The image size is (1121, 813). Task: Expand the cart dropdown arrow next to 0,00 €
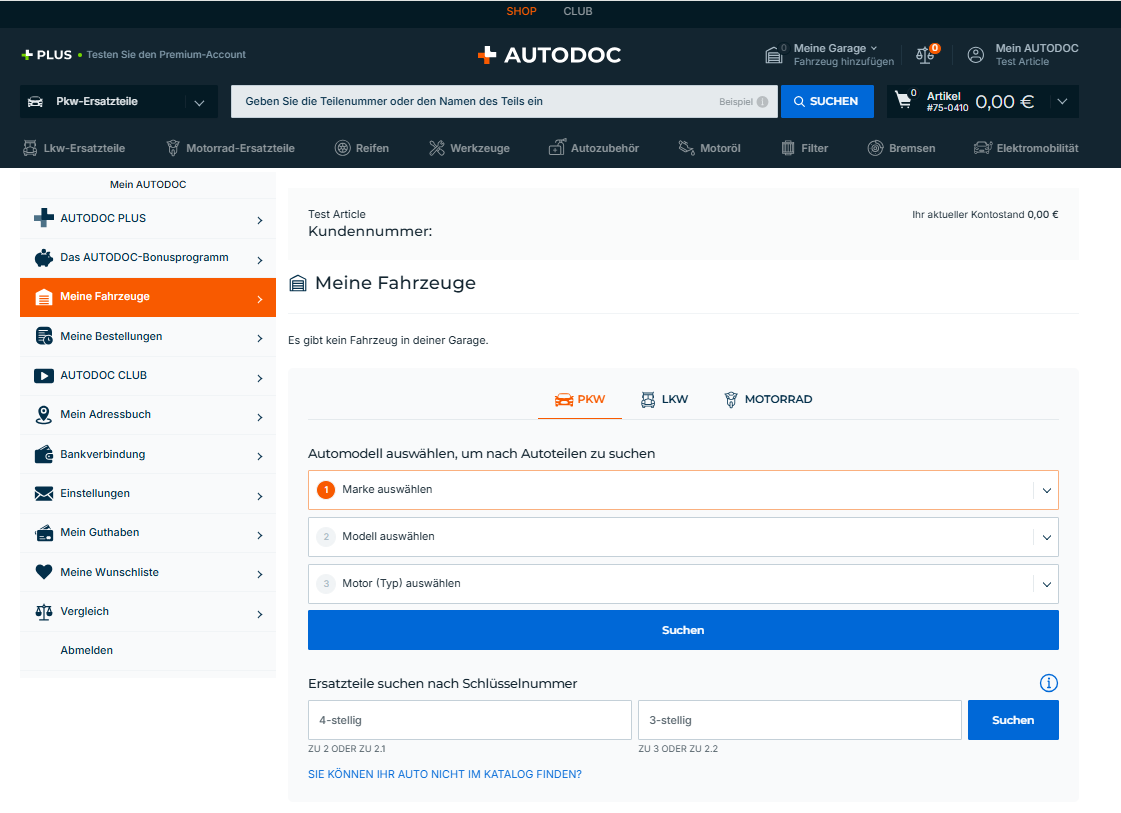click(1061, 101)
